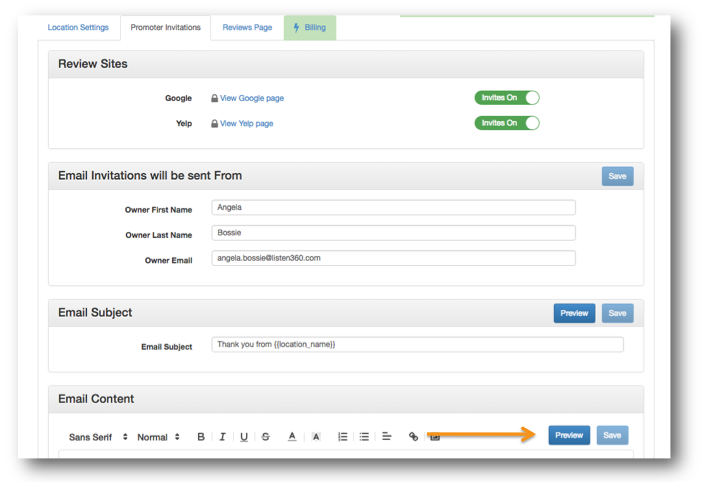Insert a hyperlink using the link icon
Image resolution: width=707 pixels, height=482 pixels.
click(413, 436)
